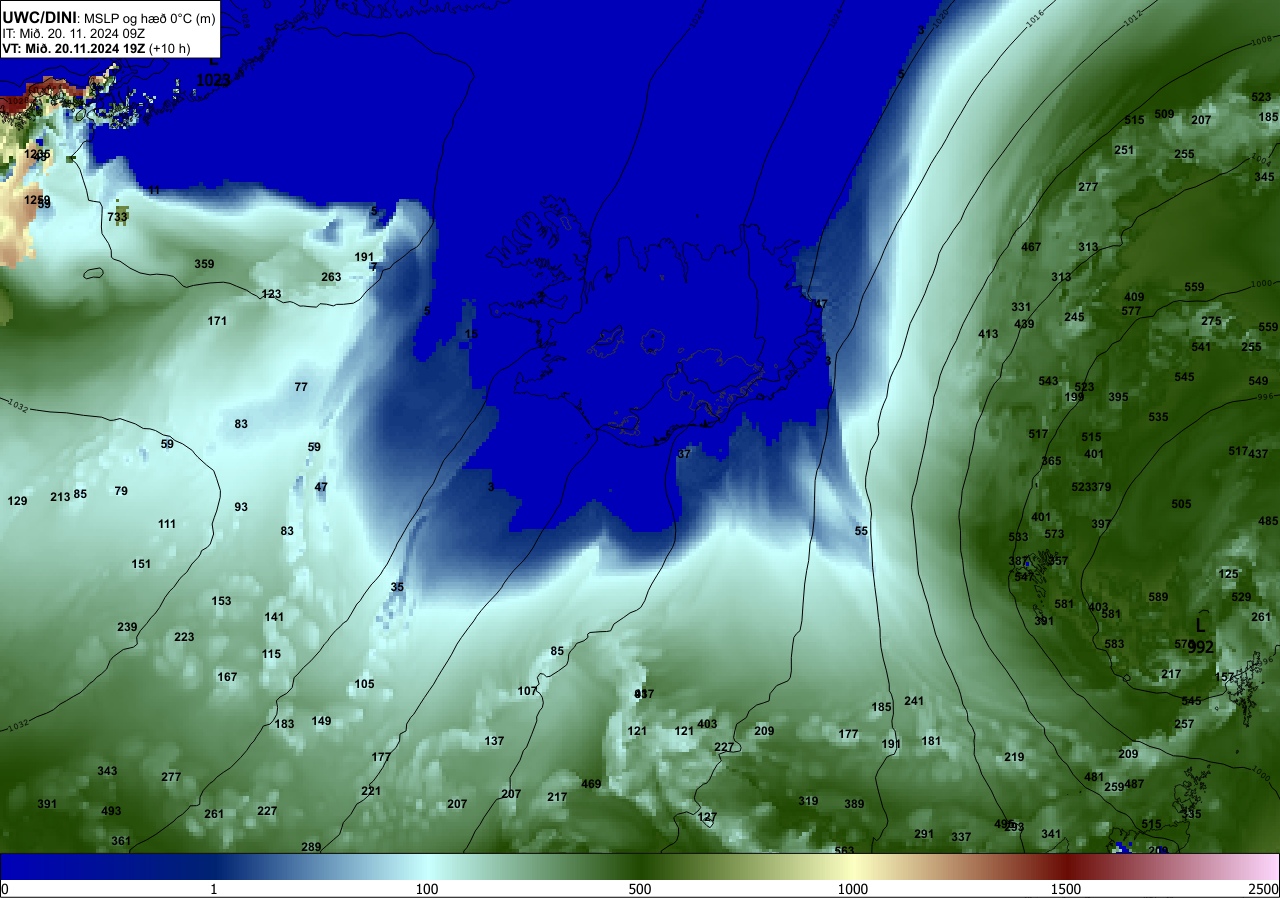
Task: Click the '493' height value
Action: tap(111, 811)
